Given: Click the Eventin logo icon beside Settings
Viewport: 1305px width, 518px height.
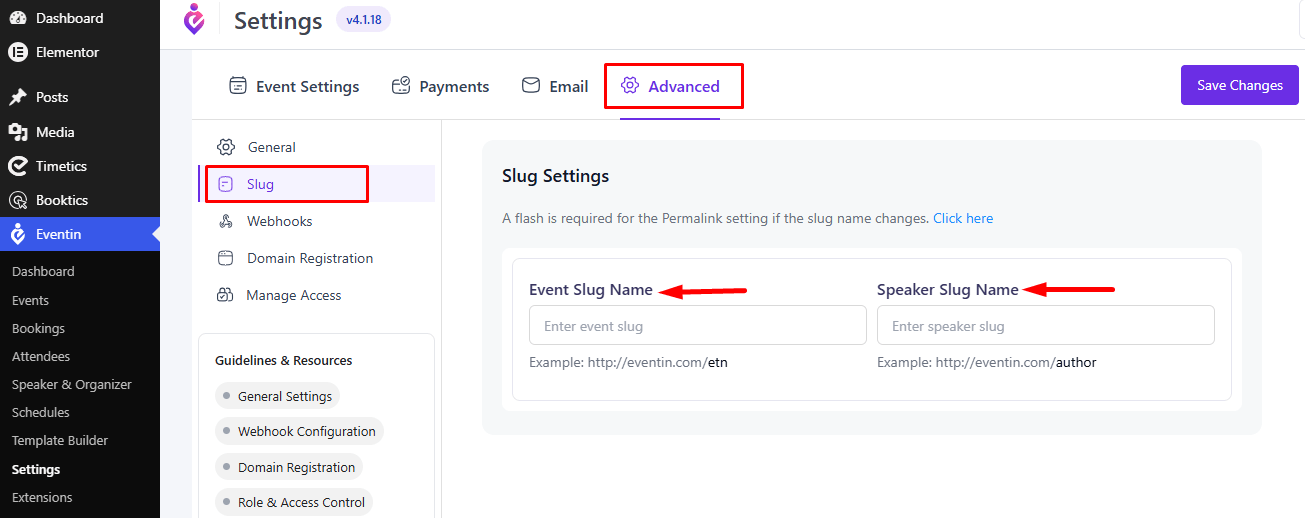Looking at the screenshot, I should tap(194, 19).
